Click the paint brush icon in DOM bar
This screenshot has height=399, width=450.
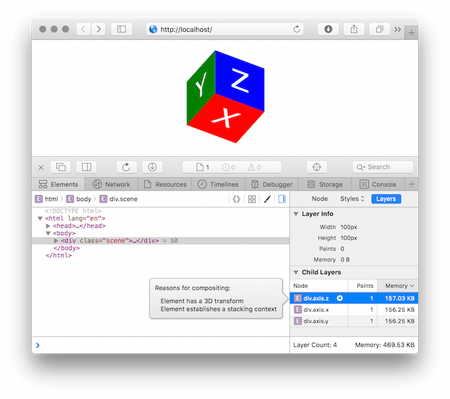(267, 199)
